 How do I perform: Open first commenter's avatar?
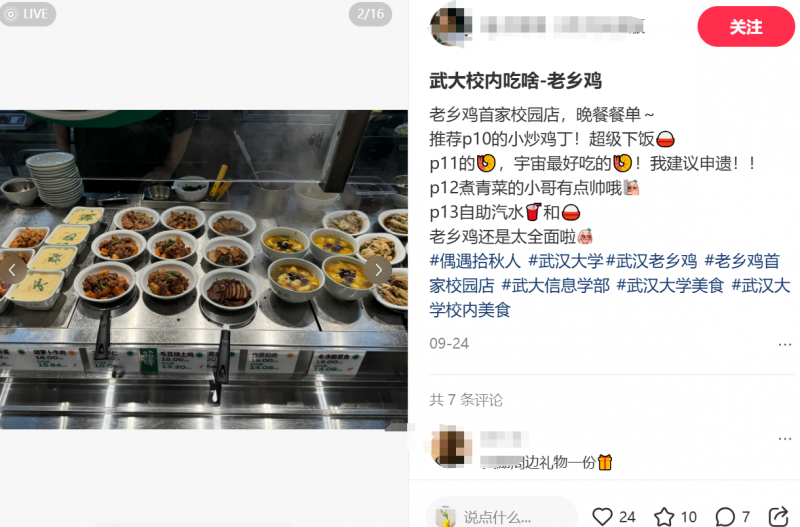point(450,446)
